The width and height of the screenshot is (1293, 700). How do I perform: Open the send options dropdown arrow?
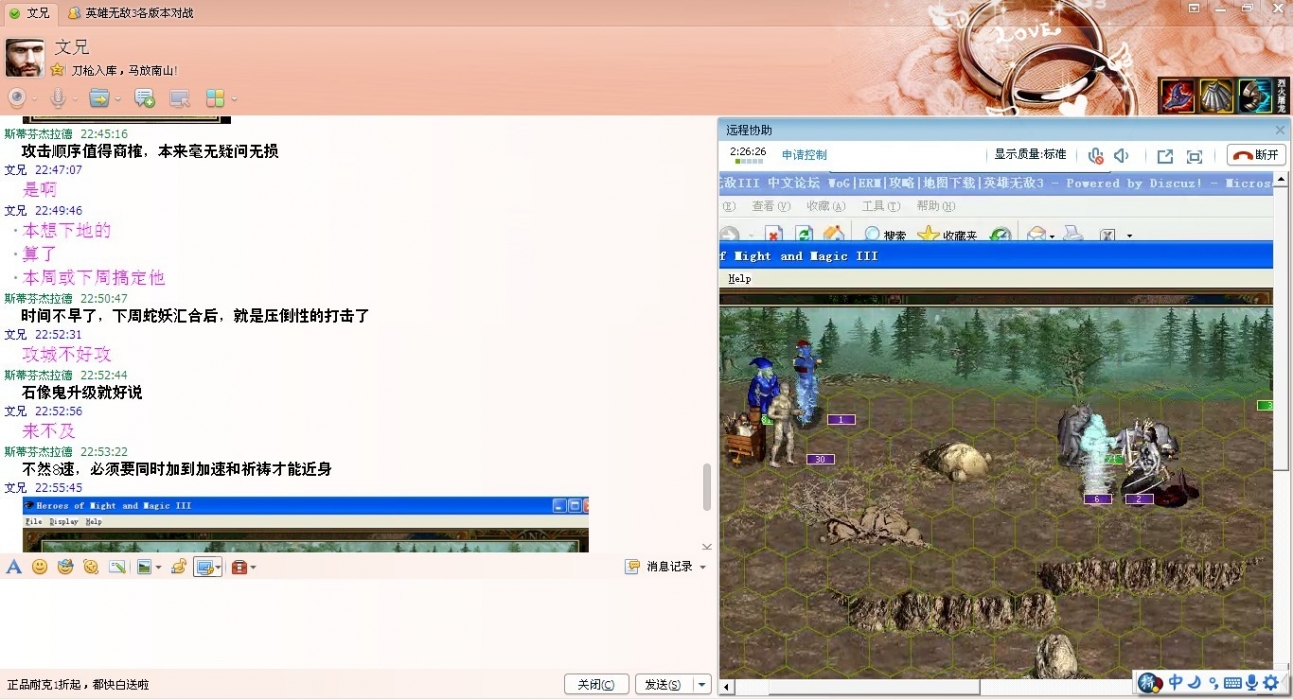click(703, 685)
